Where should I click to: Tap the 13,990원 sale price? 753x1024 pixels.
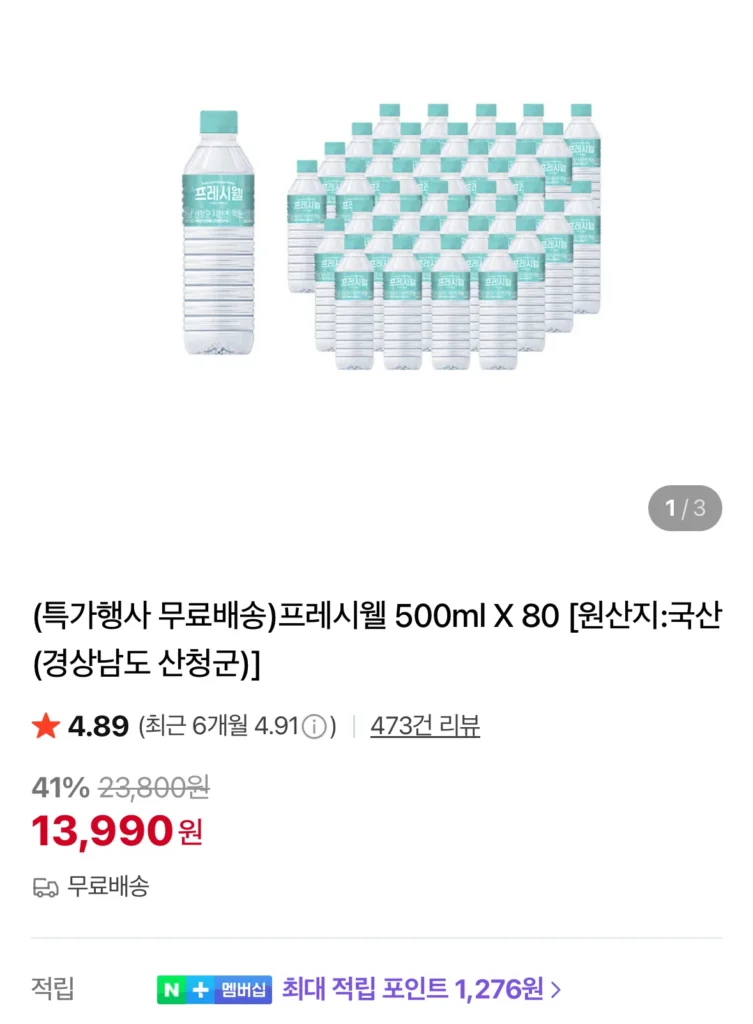tap(116, 831)
